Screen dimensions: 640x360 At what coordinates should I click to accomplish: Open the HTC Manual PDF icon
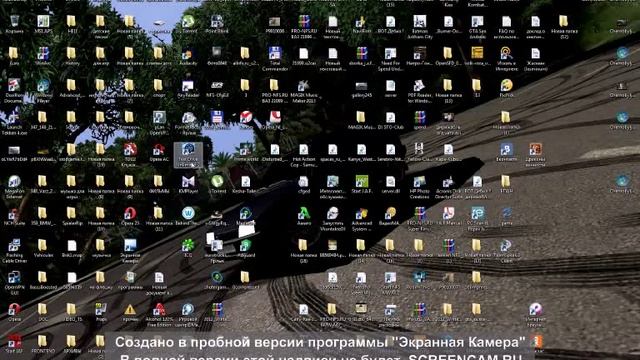point(448,216)
